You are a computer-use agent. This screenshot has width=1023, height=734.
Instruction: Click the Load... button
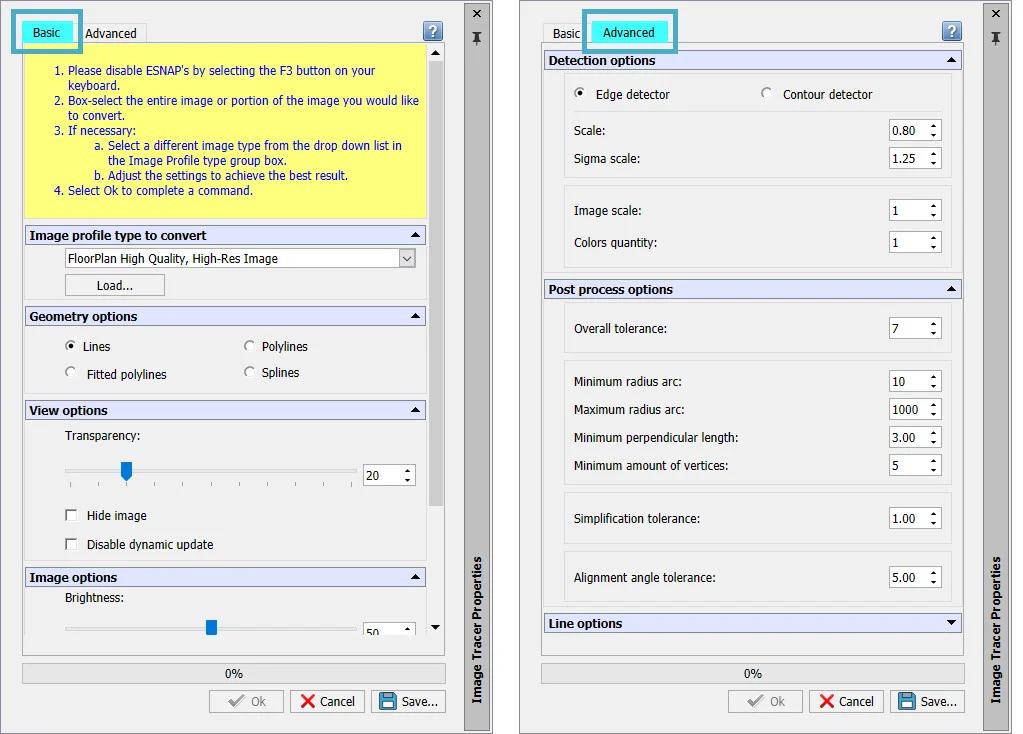point(115,286)
